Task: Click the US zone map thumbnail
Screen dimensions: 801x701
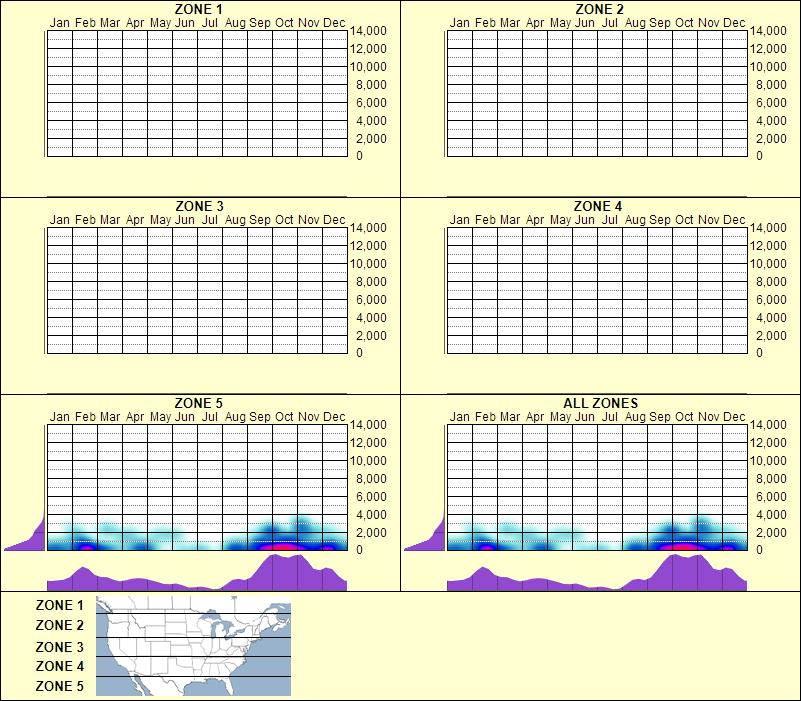Action: tap(192, 646)
